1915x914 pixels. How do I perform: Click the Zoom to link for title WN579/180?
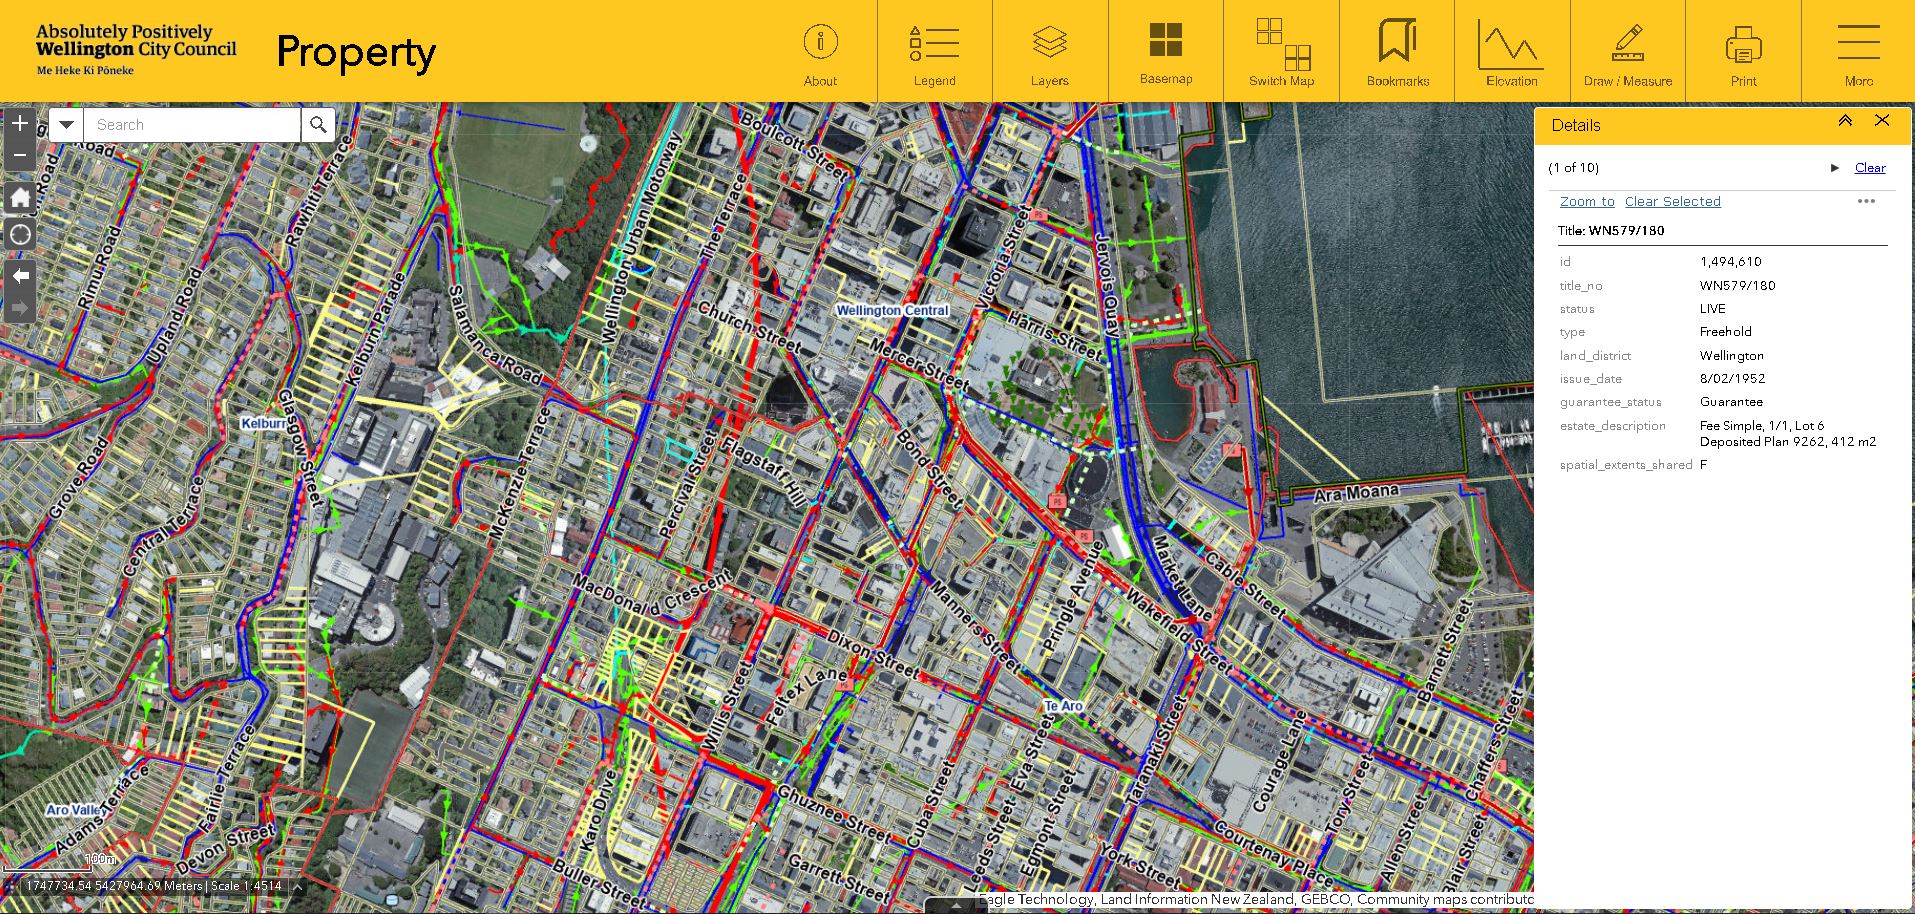pyautogui.click(x=1586, y=201)
